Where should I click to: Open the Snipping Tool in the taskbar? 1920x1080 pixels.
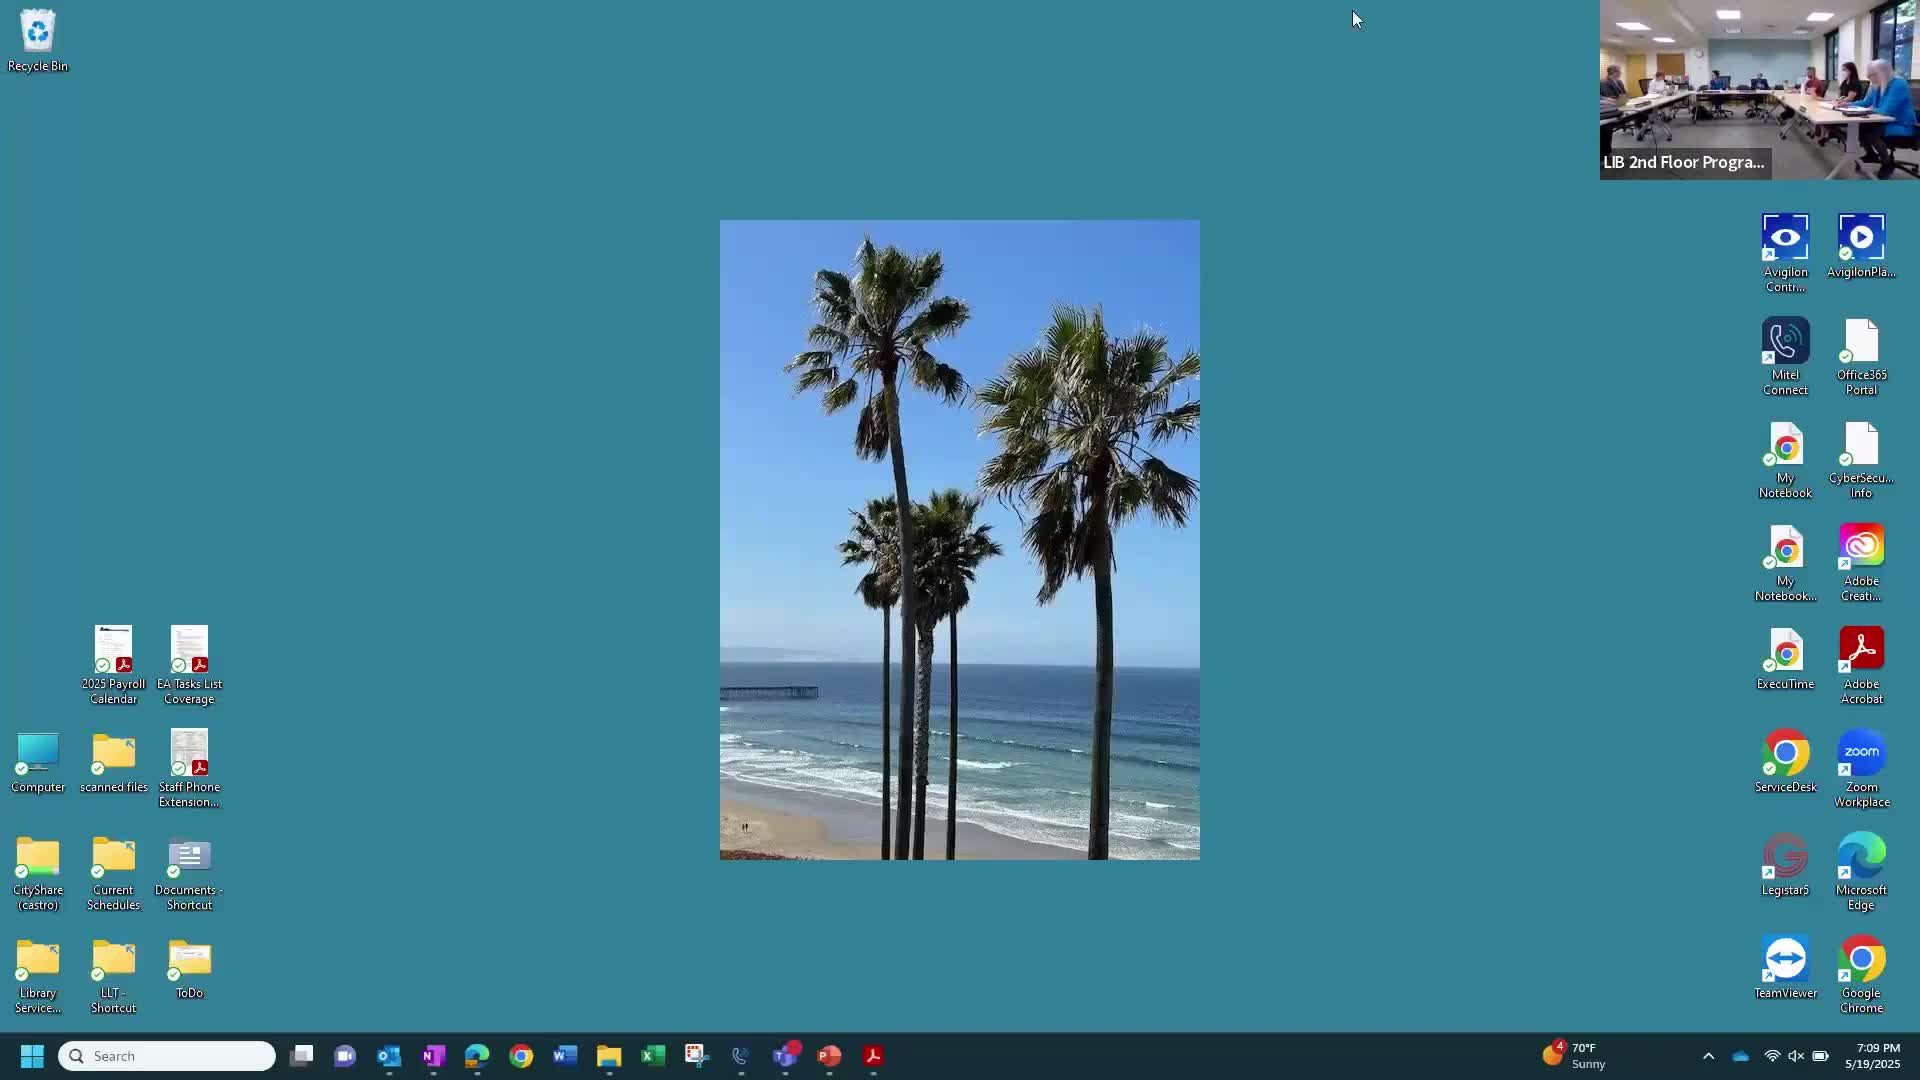696,1056
